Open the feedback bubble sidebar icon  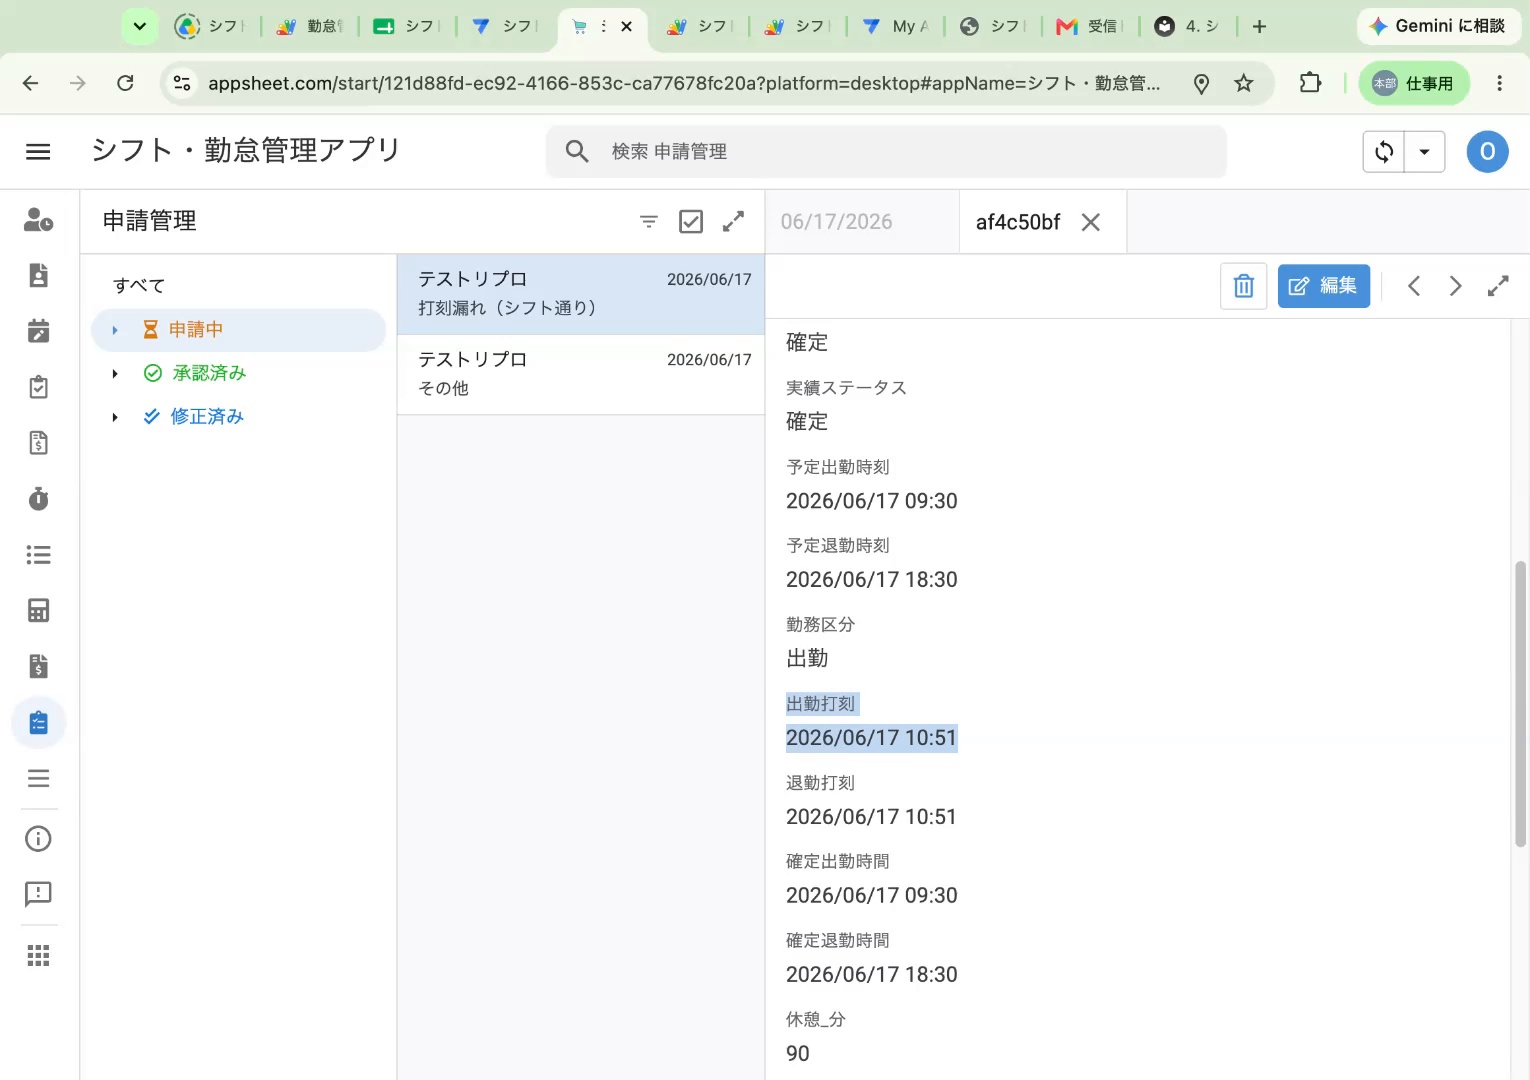click(x=38, y=894)
